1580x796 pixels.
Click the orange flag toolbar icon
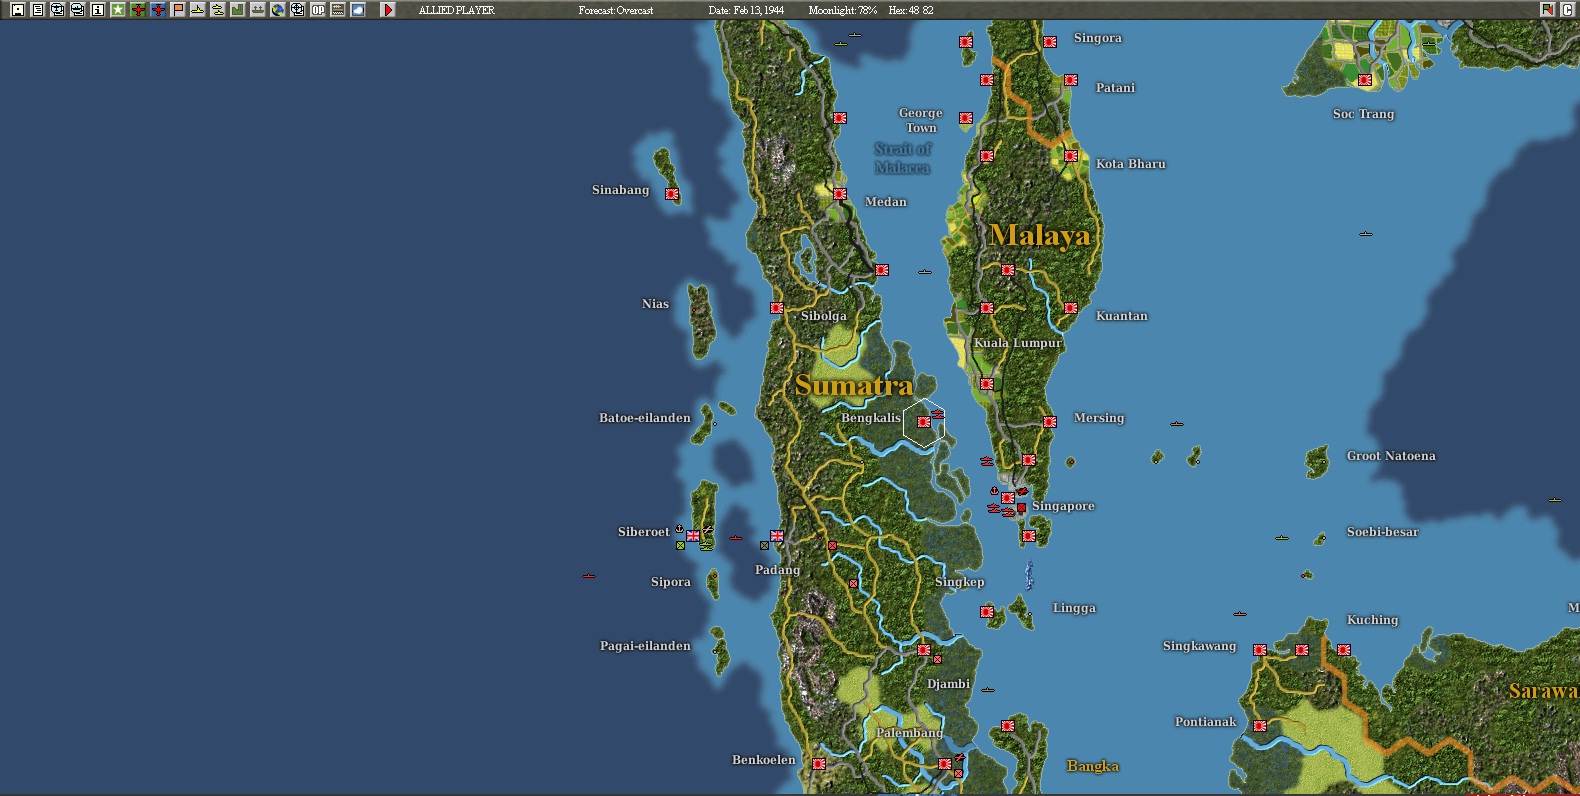177,10
